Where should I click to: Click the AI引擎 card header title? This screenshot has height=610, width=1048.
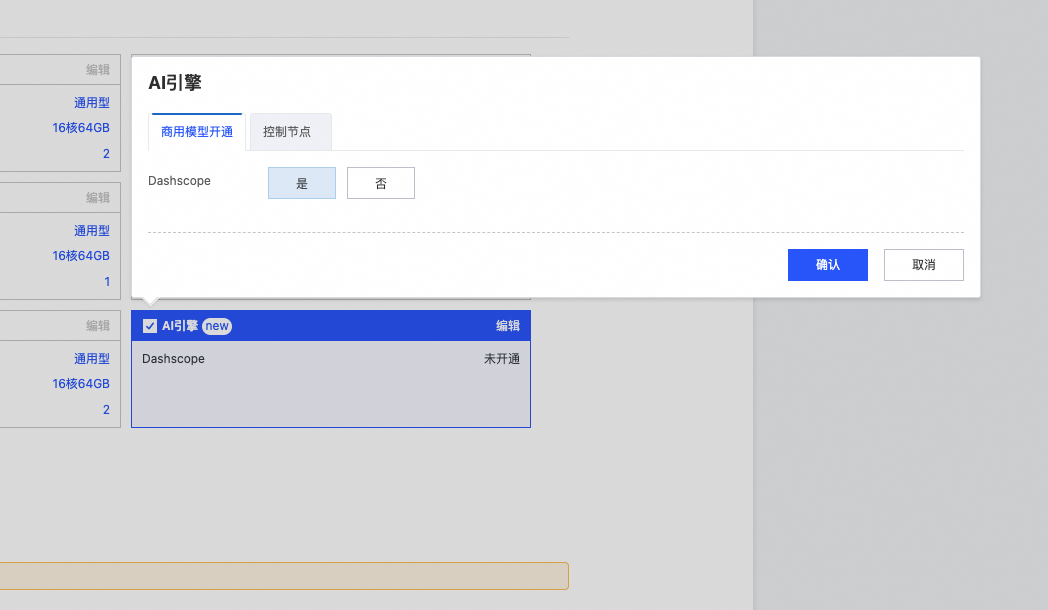coord(180,326)
